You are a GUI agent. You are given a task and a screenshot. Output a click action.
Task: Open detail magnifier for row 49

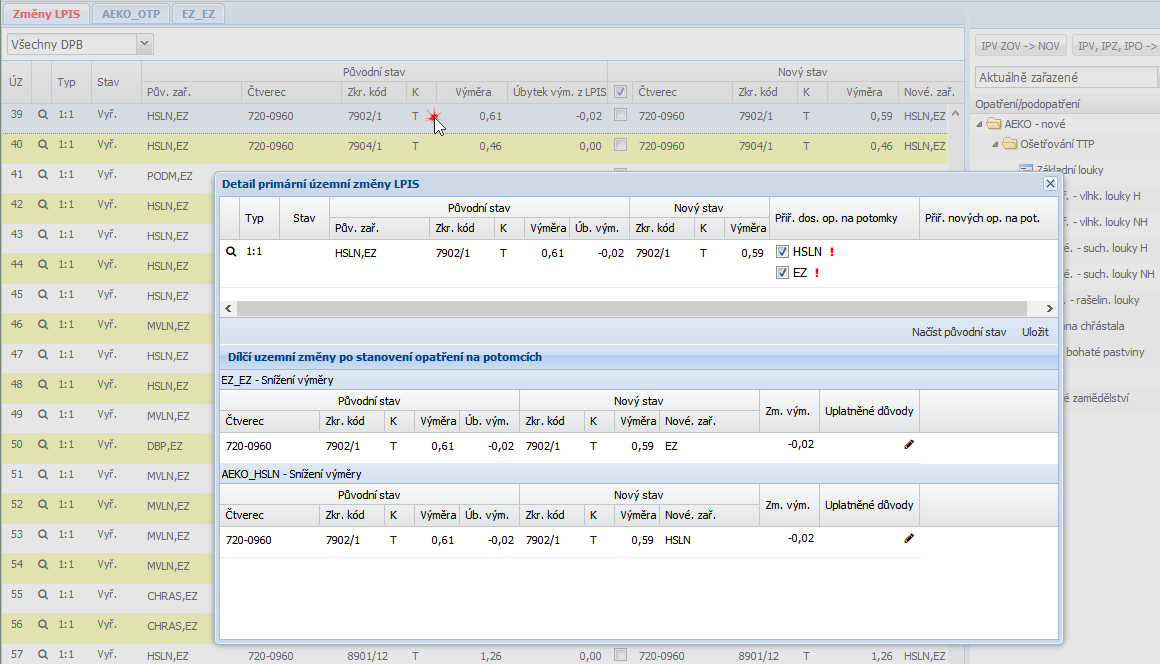[43, 414]
